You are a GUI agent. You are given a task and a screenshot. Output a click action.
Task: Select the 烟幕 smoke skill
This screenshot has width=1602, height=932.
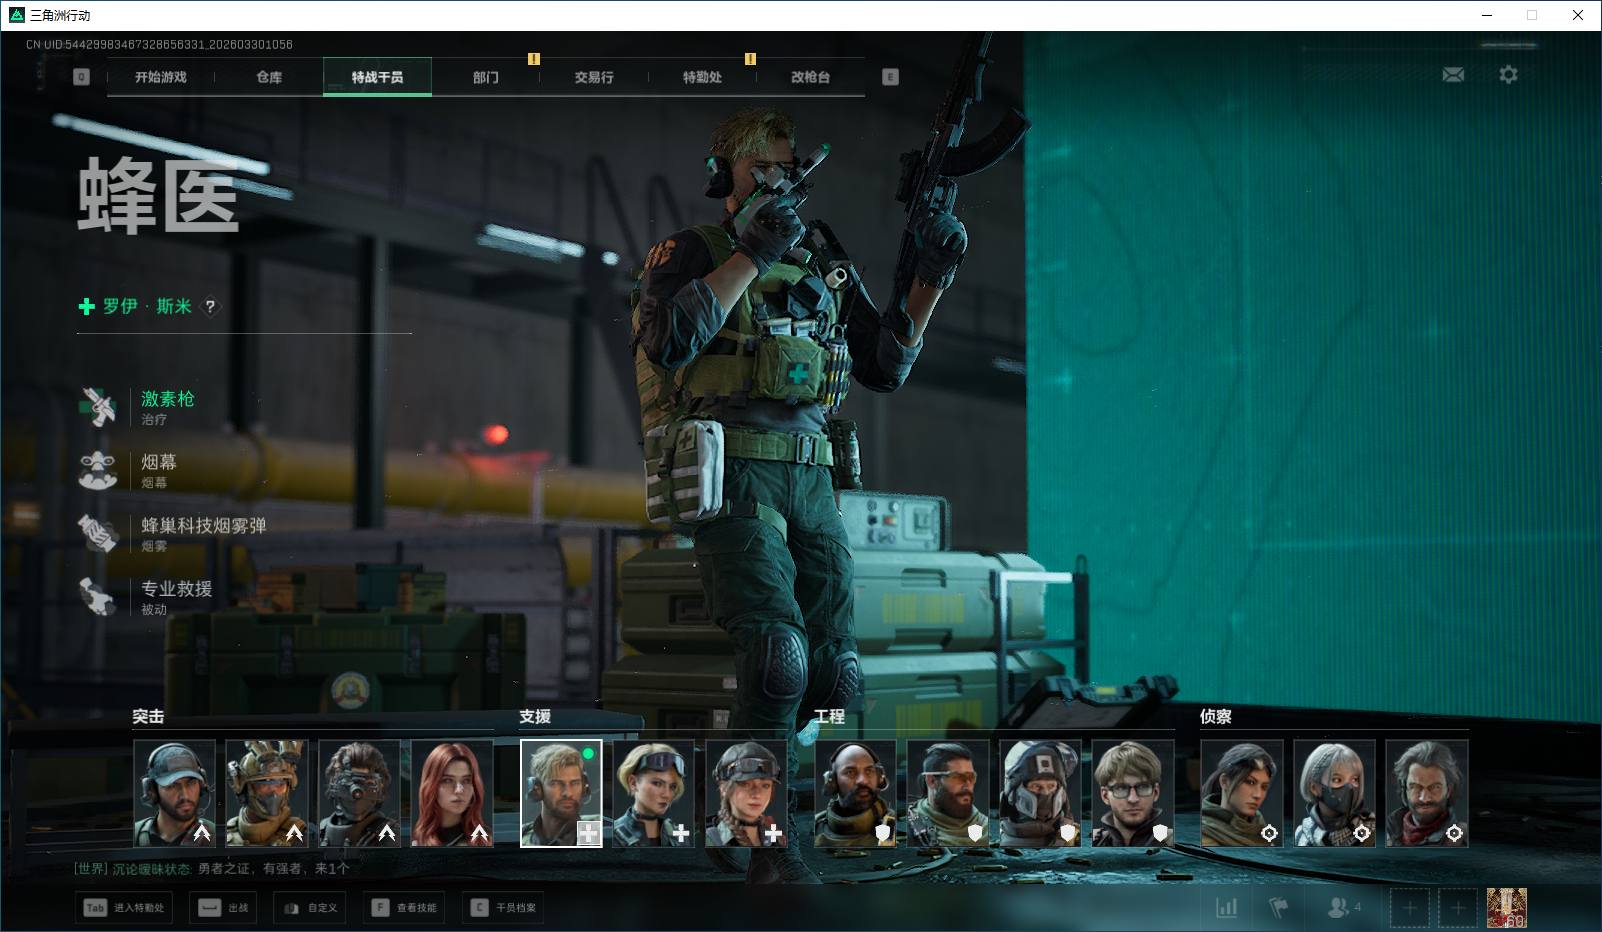tap(130, 470)
